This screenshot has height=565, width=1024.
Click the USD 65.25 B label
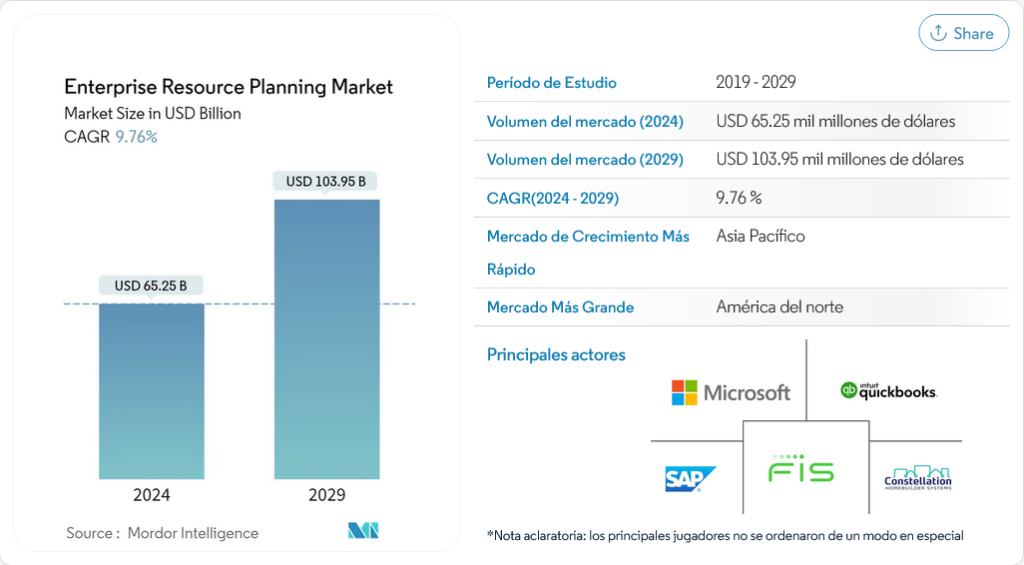coord(151,286)
